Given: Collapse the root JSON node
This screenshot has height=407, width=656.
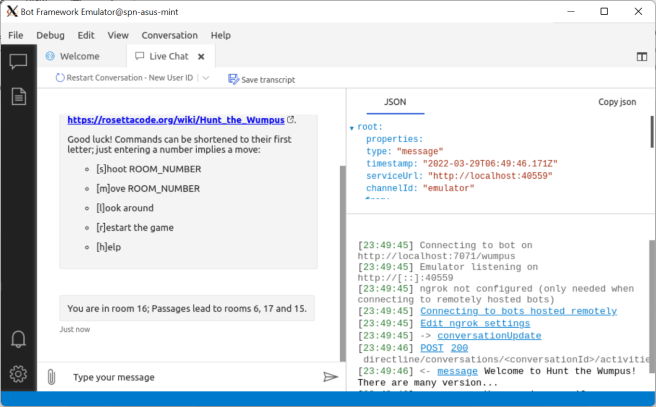Looking at the screenshot, I should pos(352,128).
